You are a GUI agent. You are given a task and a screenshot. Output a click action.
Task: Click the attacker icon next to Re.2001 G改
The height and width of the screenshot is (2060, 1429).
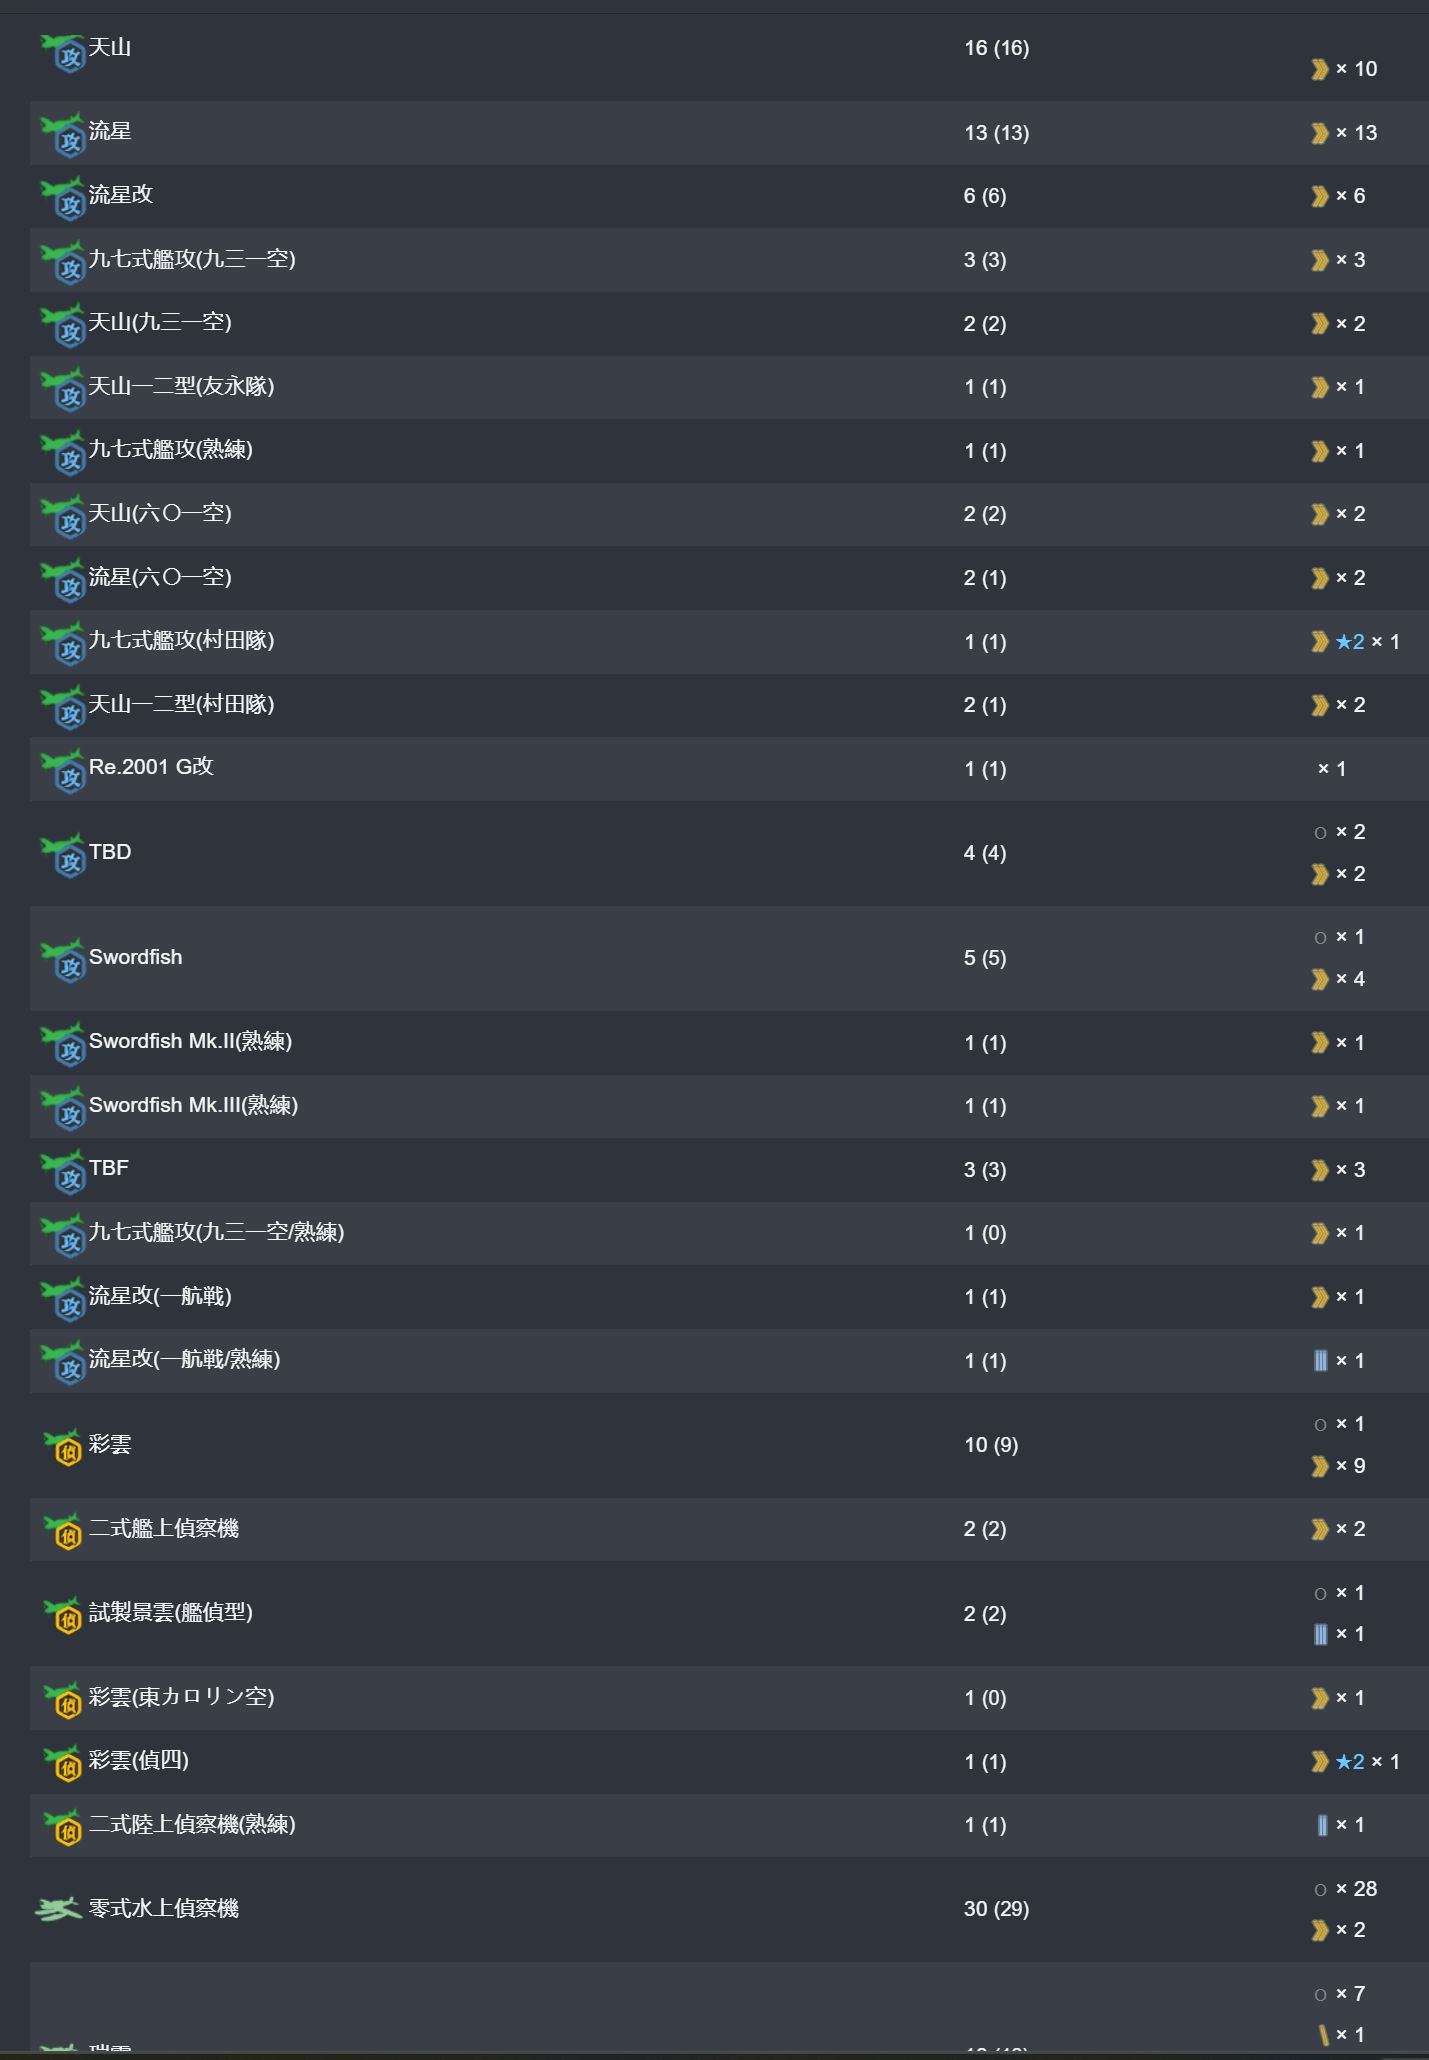click(63, 772)
